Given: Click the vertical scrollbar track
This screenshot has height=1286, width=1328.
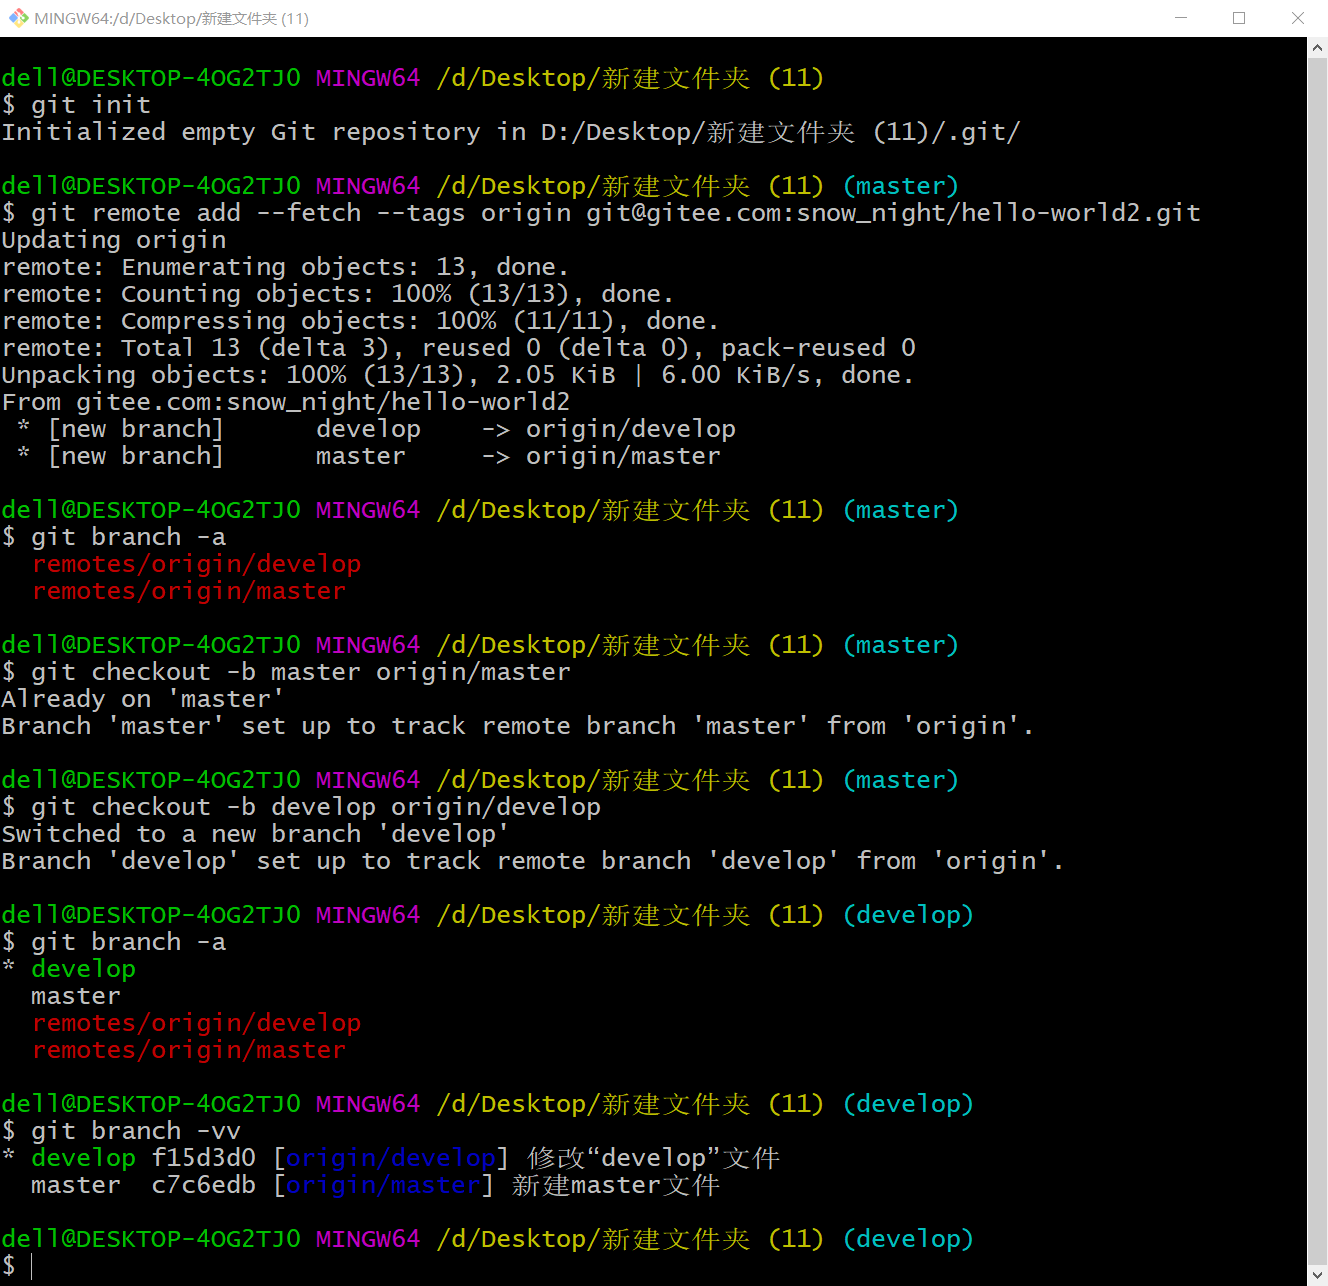Looking at the screenshot, I should coord(1317,660).
